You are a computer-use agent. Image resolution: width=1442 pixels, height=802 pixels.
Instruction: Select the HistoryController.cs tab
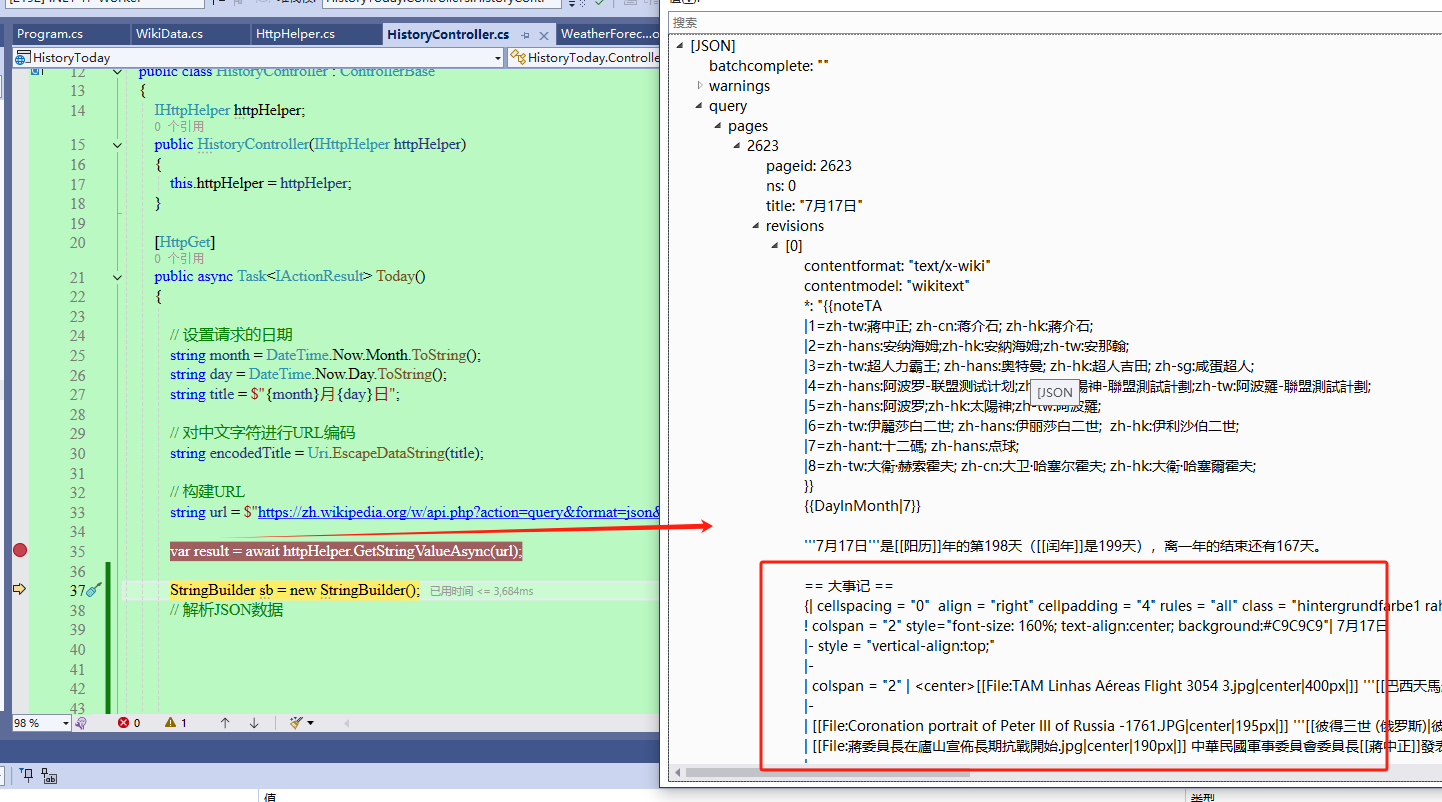(448, 34)
